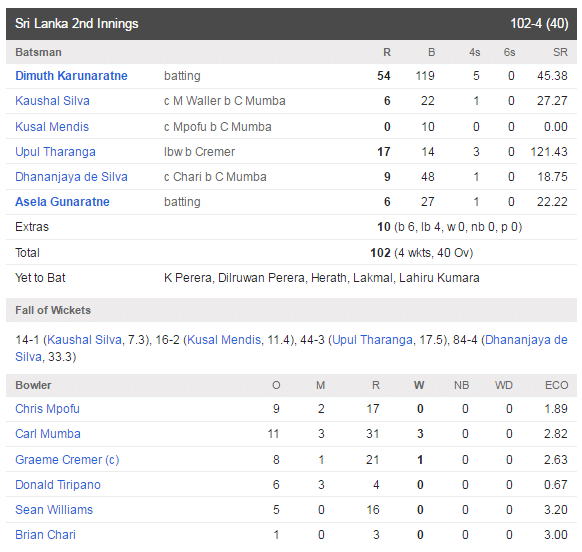
Task: Open Upul Tharanga link in Fall of Wickets
Action: tap(372, 340)
